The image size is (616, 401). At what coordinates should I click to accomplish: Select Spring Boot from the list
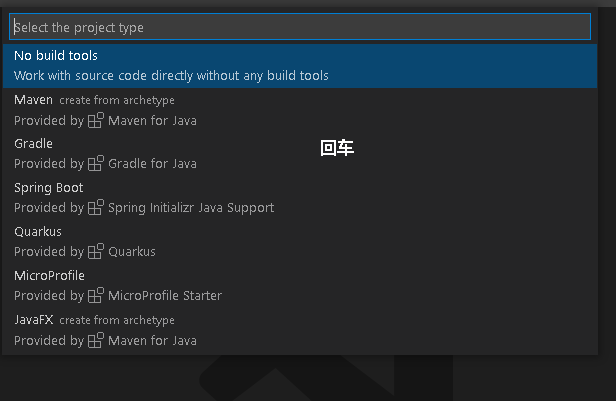49,188
